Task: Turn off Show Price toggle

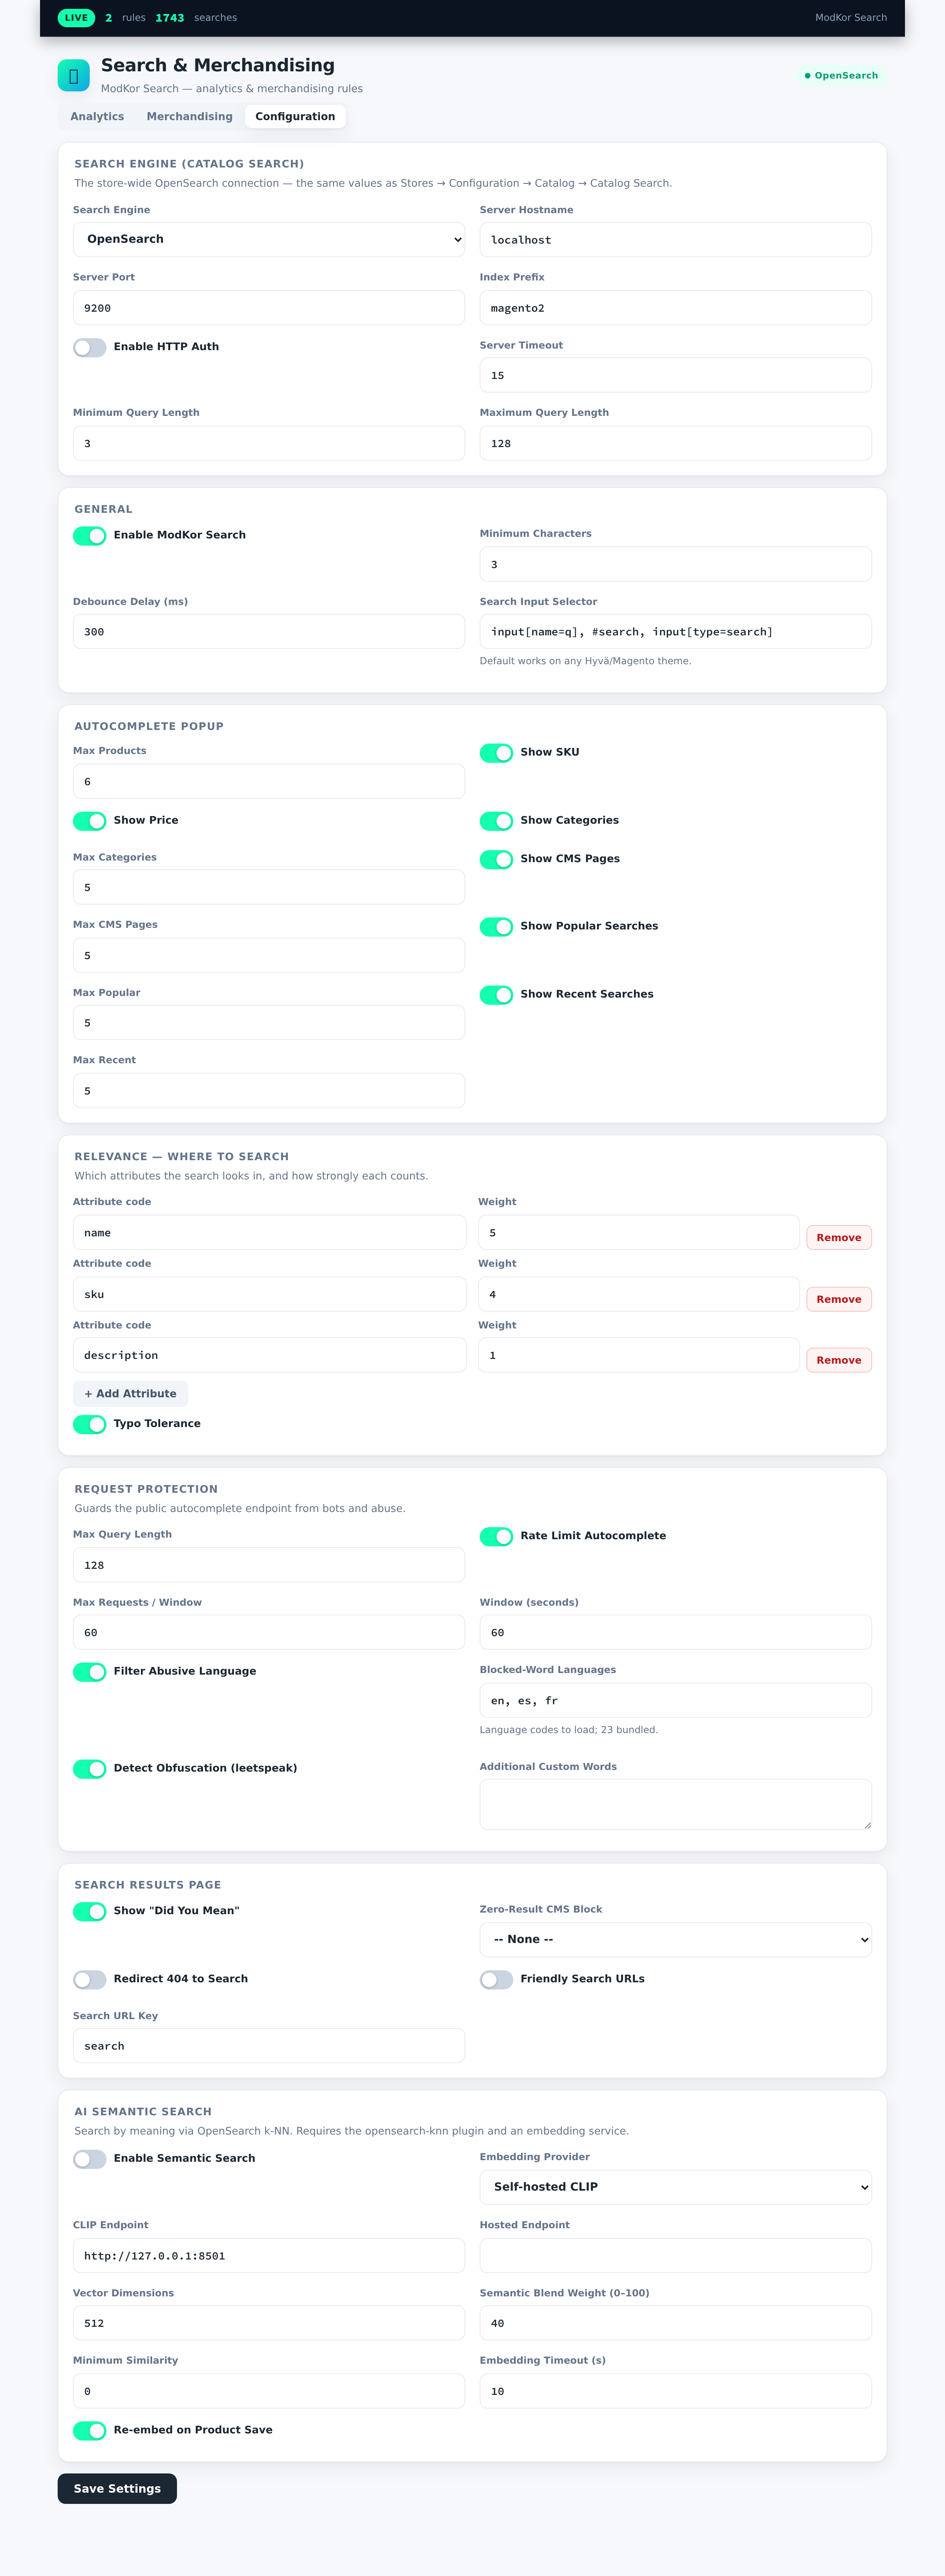Action: pyautogui.click(x=90, y=821)
